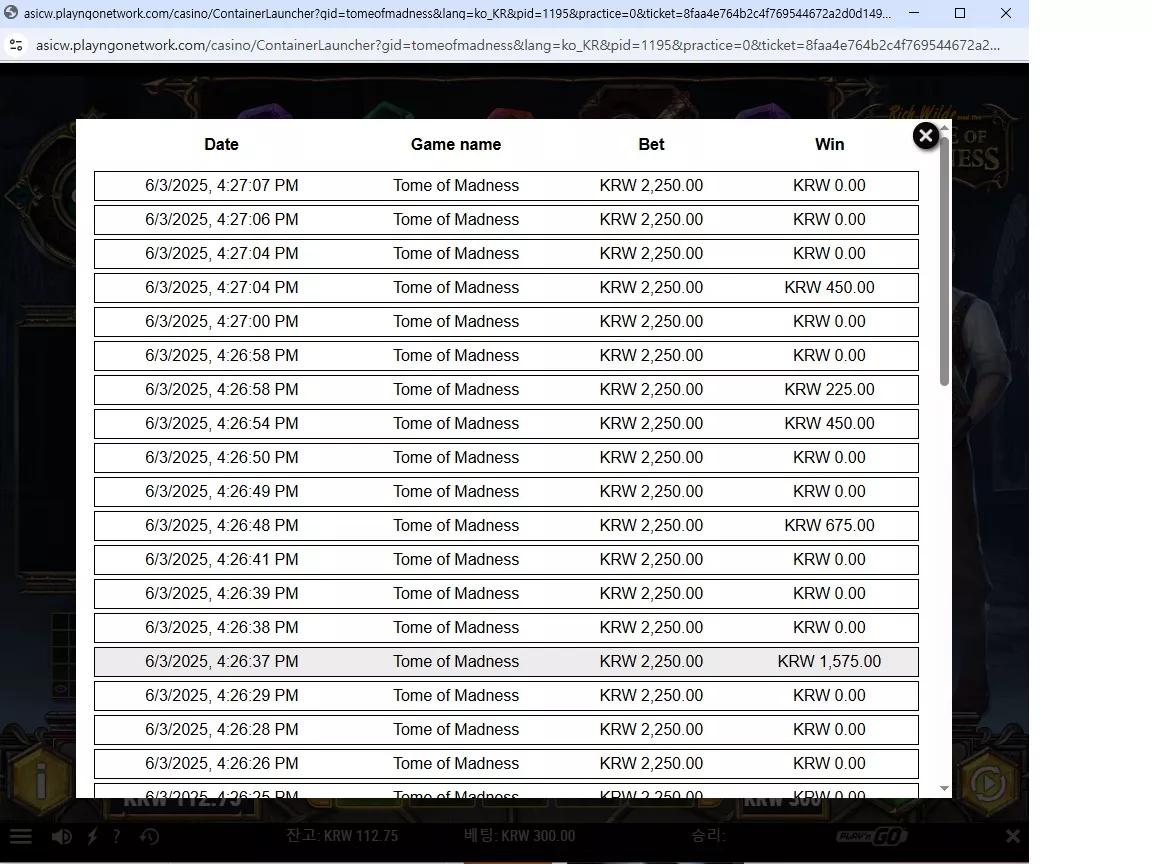This screenshot has height=864, width=1152.
Task: Click the KRW 225.00 win cell
Action: pos(829,390)
